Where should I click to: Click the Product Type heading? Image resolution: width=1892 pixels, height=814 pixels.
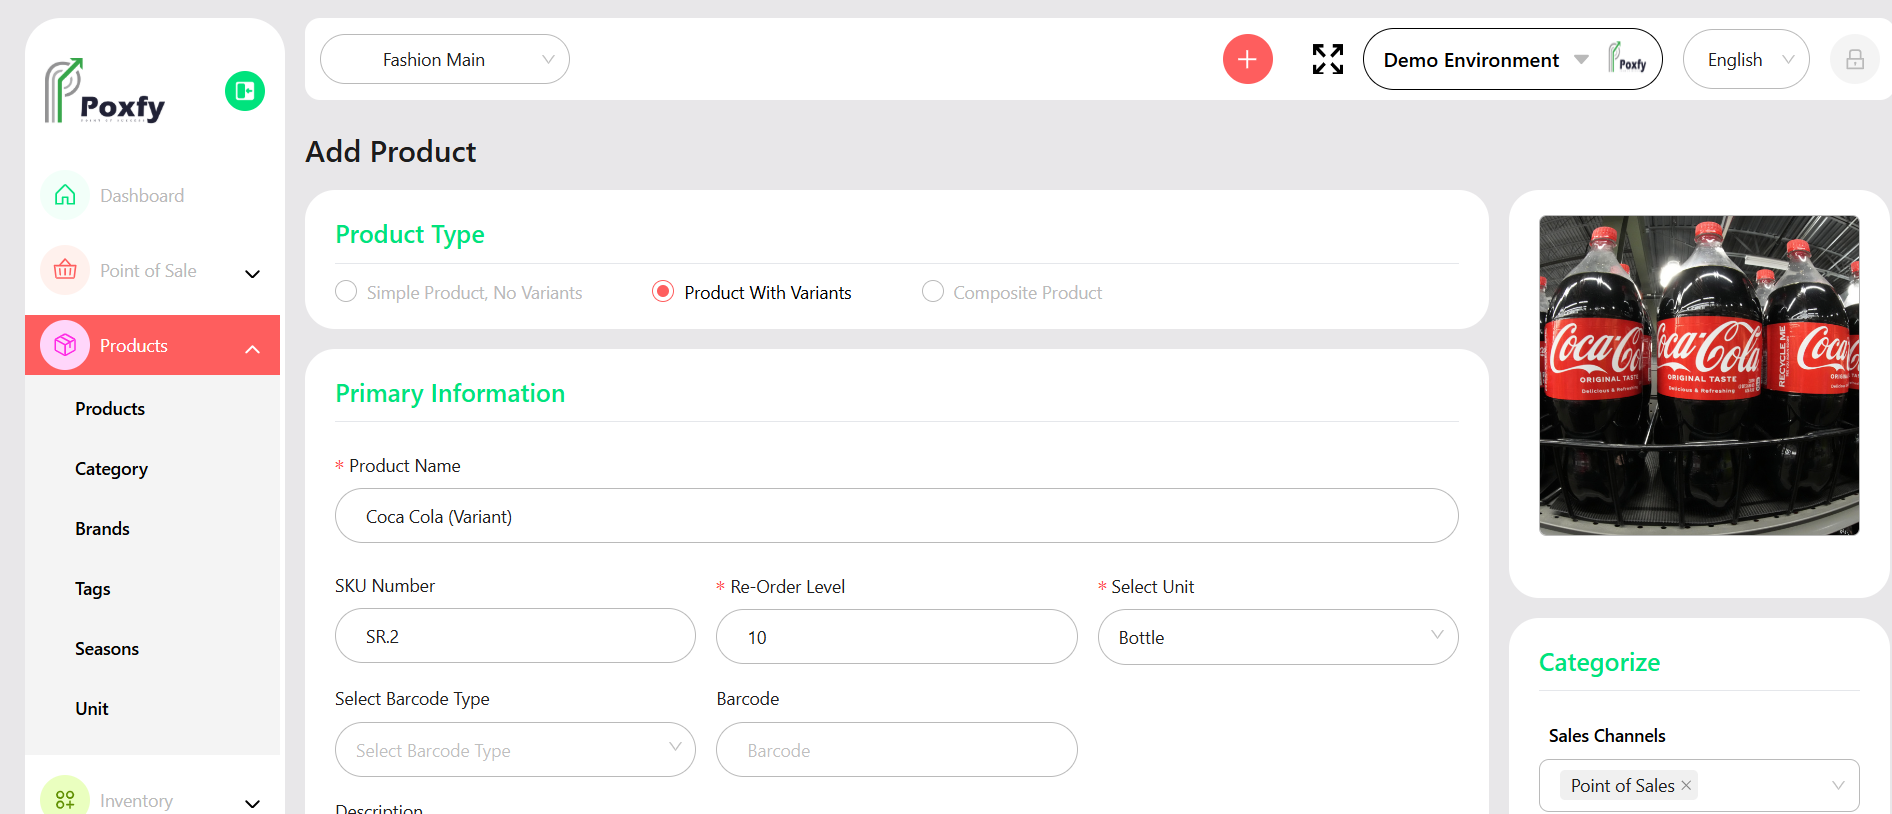pyautogui.click(x=410, y=234)
